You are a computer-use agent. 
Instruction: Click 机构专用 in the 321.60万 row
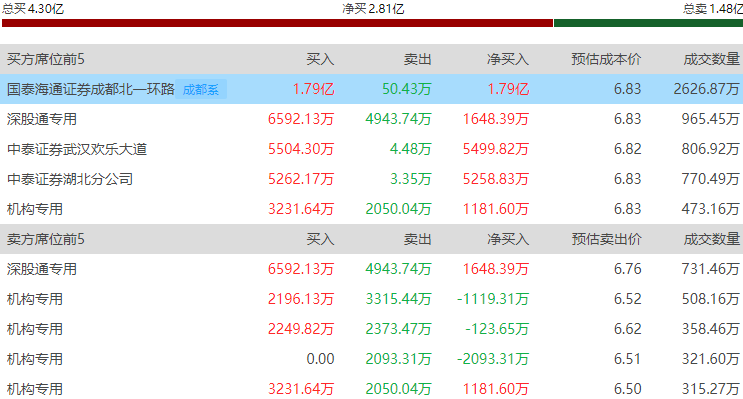tap(35, 359)
